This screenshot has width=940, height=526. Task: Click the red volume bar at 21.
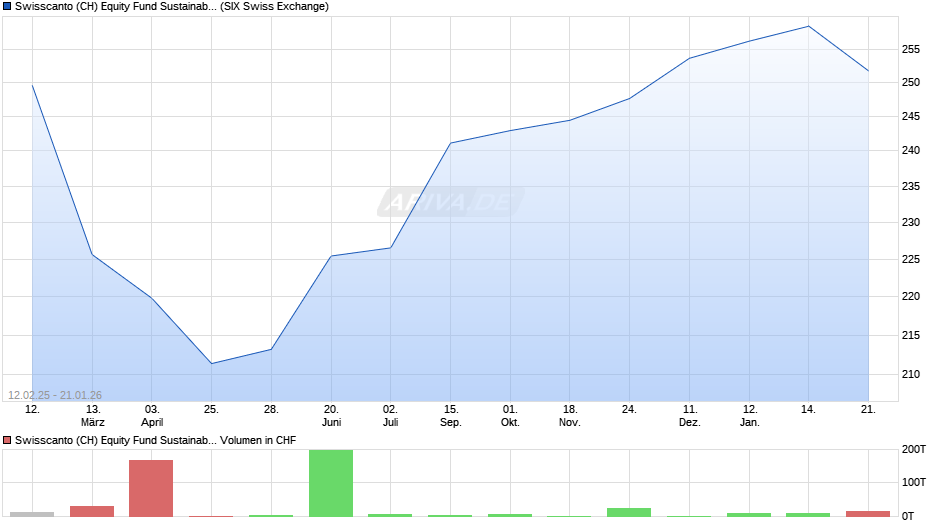(868, 513)
